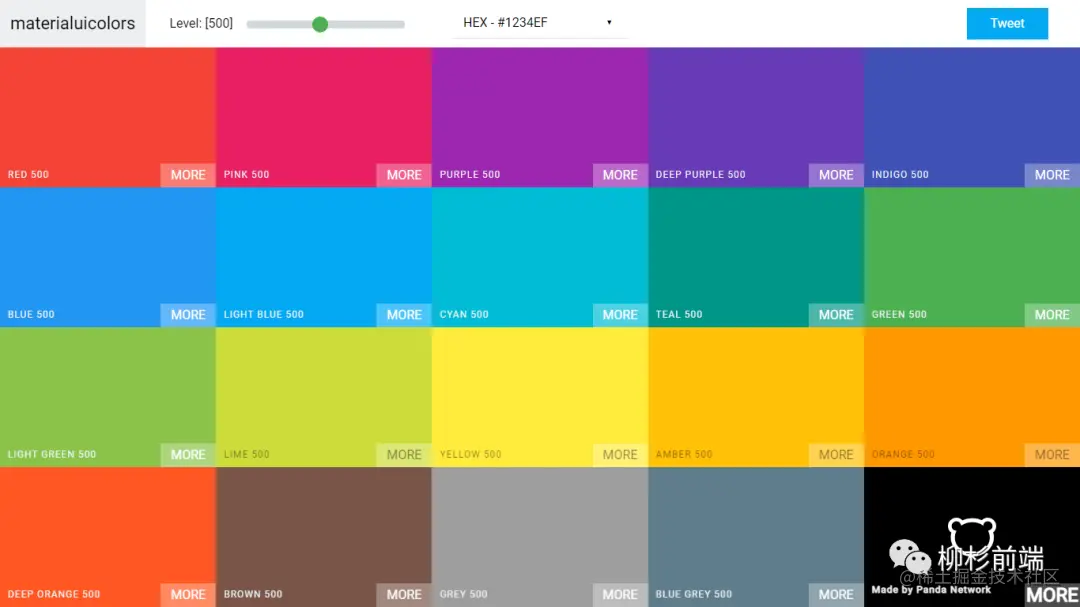The width and height of the screenshot is (1080, 607).
Task: Pick the Pink 500 color swatch
Action: tap(324, 117)
